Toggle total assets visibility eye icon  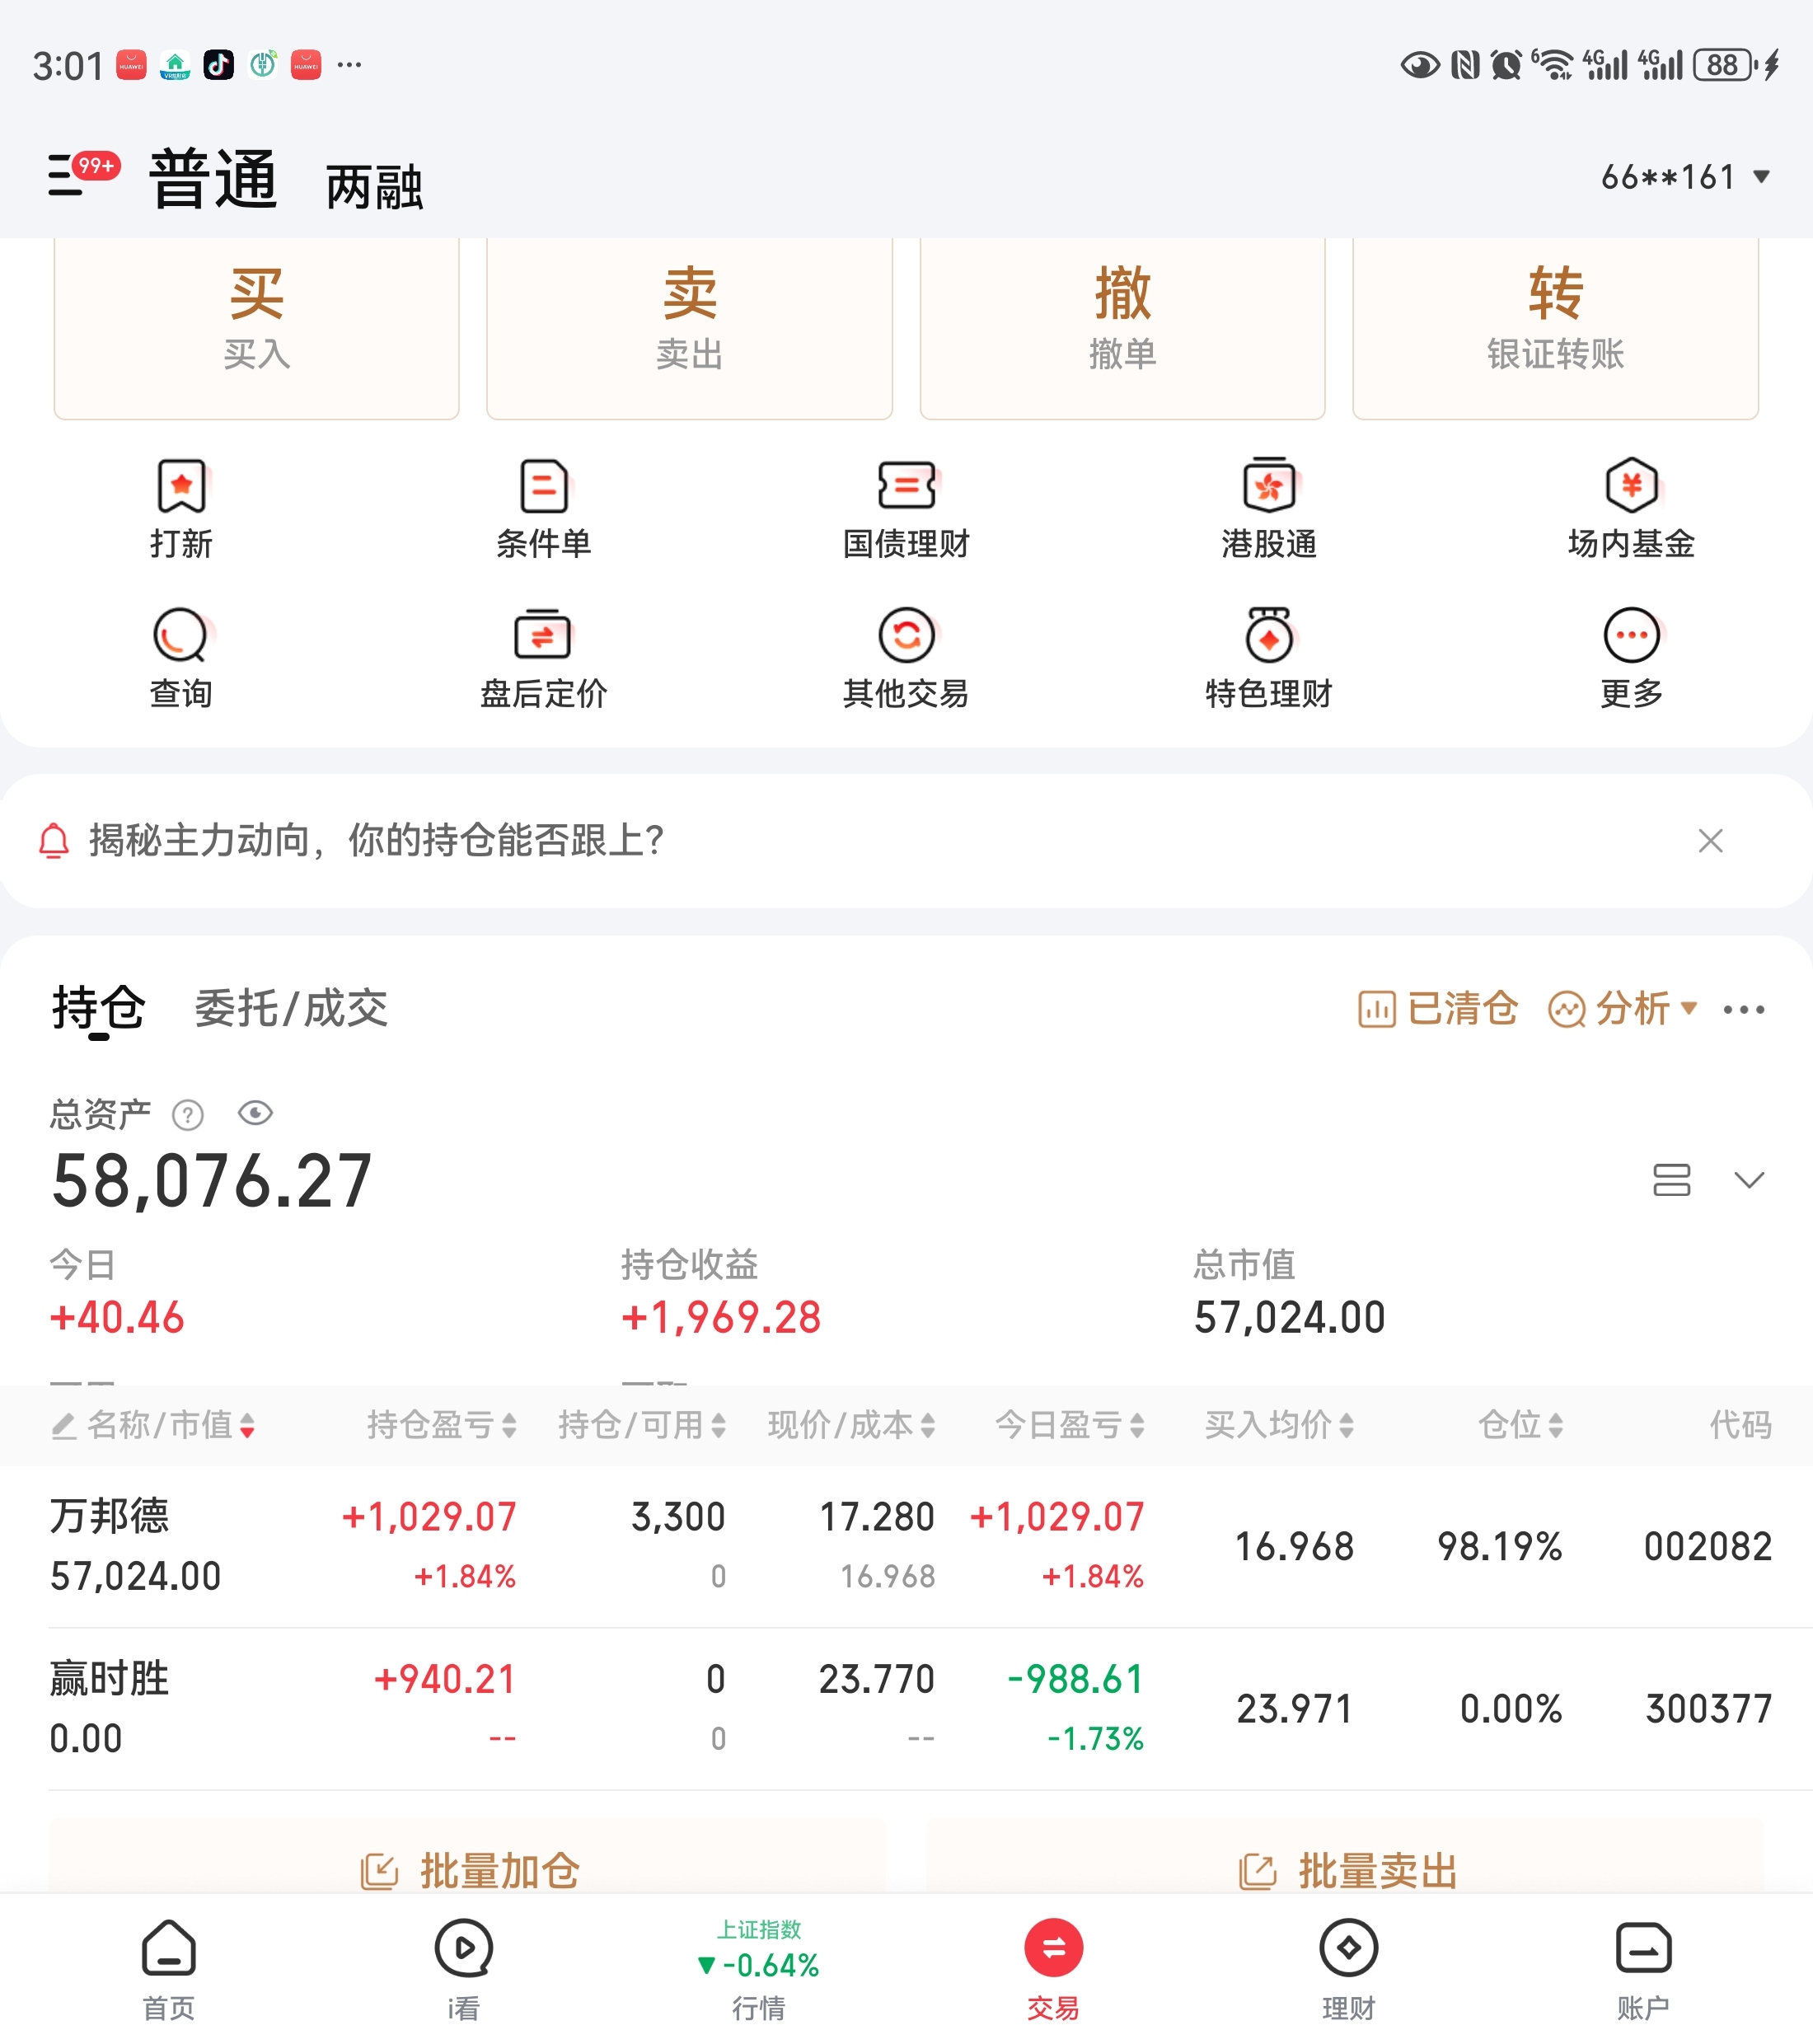[x=255, y=1113]
